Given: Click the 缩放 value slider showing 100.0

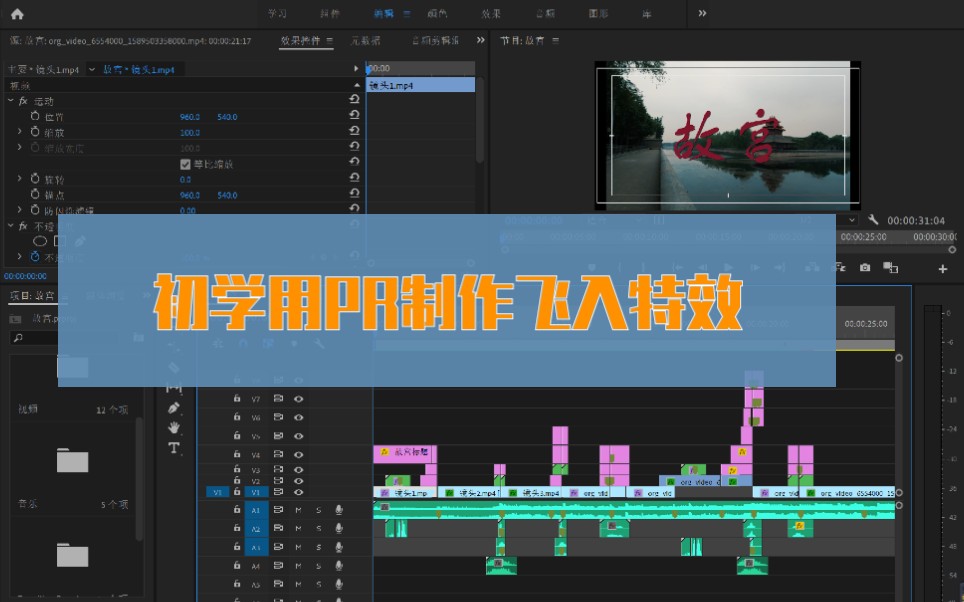Looking at the screenshot, I should pyautogui.click(x=191, y=131).
